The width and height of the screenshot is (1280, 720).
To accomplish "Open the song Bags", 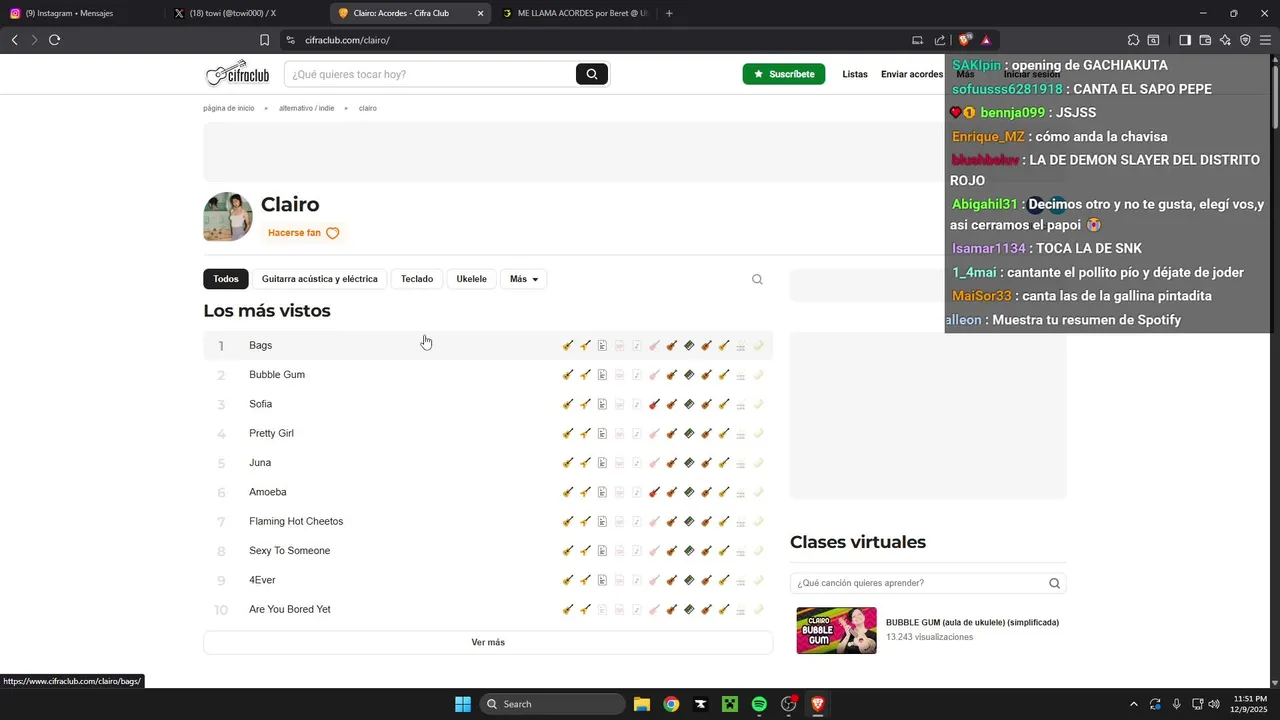I will coord(261,345).
